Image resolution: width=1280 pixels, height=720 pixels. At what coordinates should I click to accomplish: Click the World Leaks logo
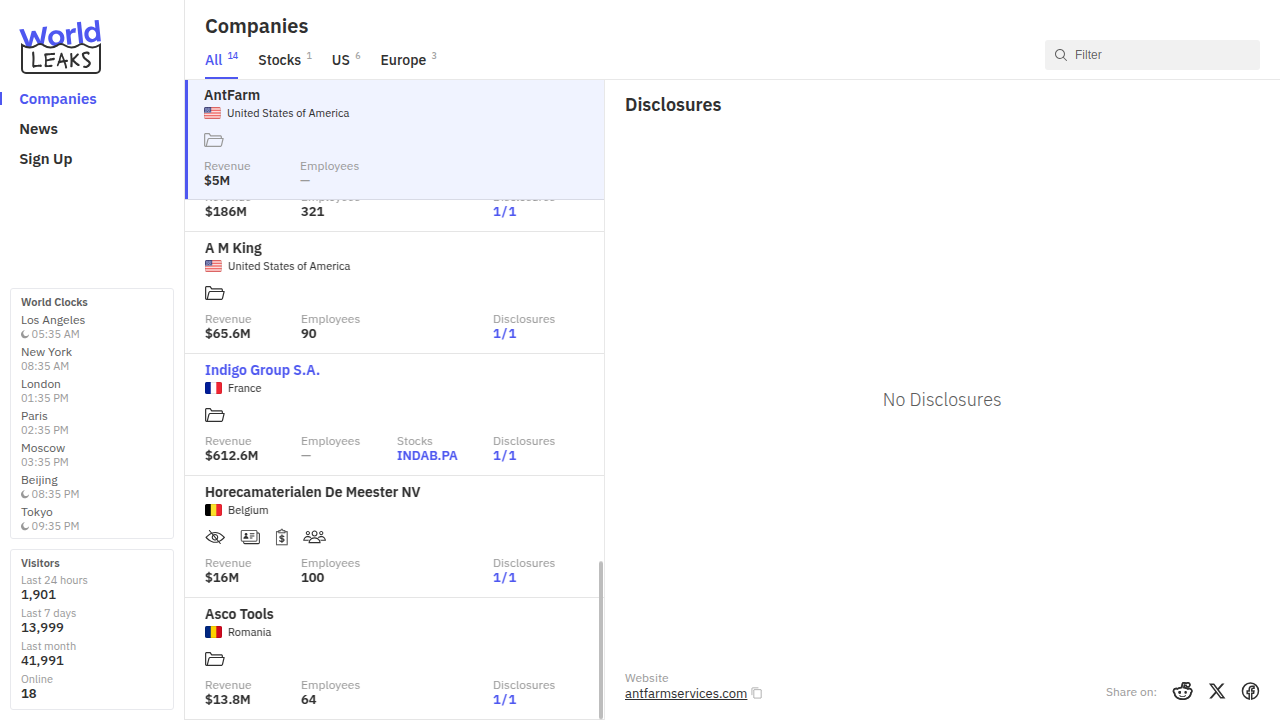pos(61,47)
